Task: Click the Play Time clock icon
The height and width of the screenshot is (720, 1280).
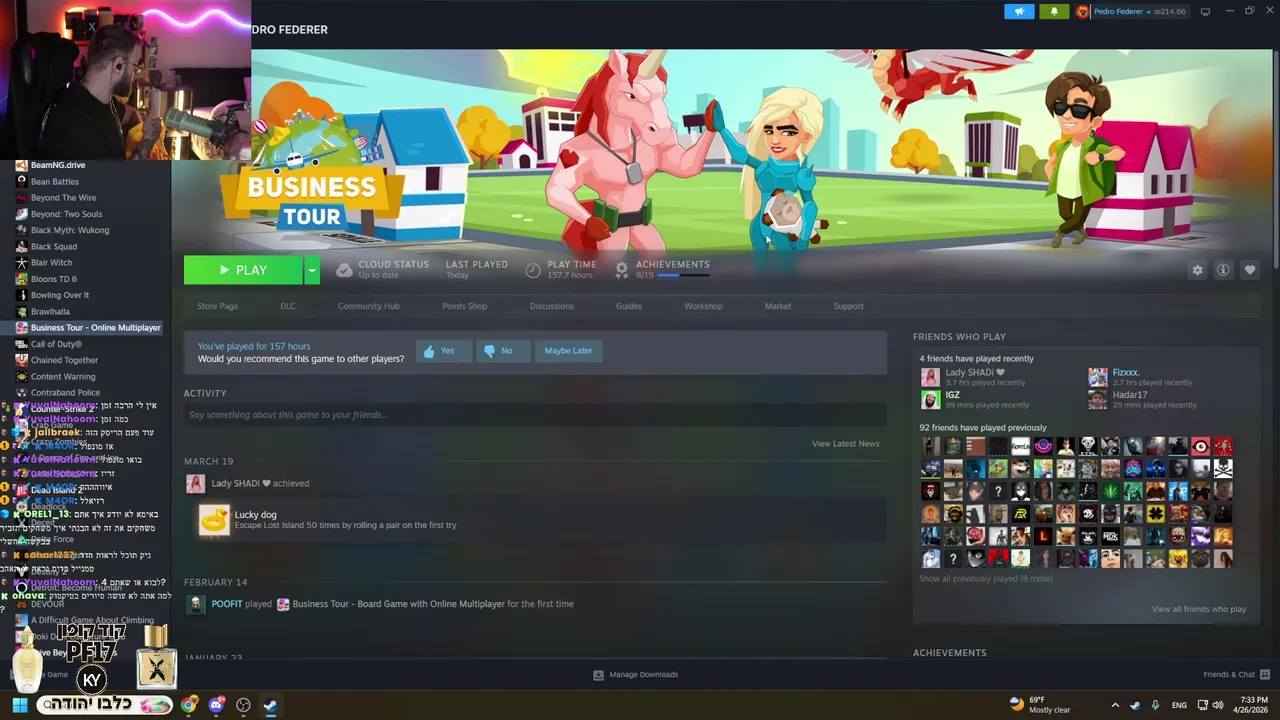Action: click(533, 270)
